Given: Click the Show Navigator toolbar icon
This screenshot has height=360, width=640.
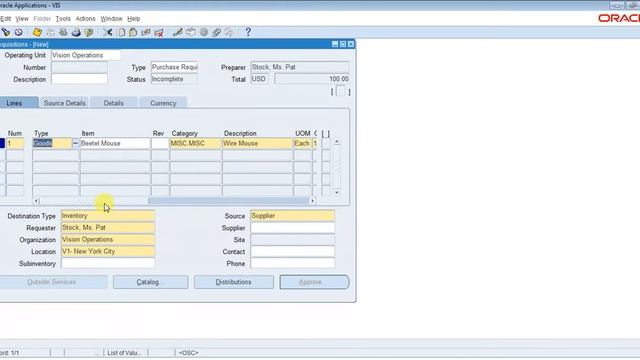Looking at the screenshot, I should click(19, 32).
